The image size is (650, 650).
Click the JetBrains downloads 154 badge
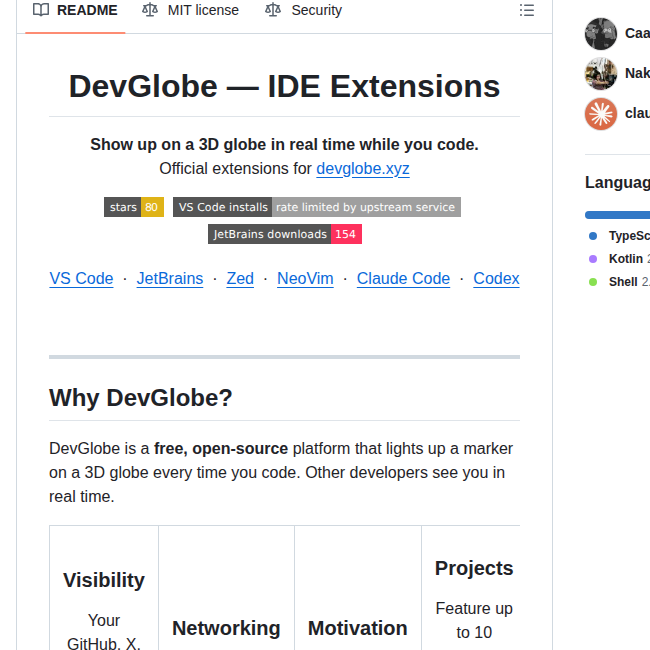(x=285, y=234)
